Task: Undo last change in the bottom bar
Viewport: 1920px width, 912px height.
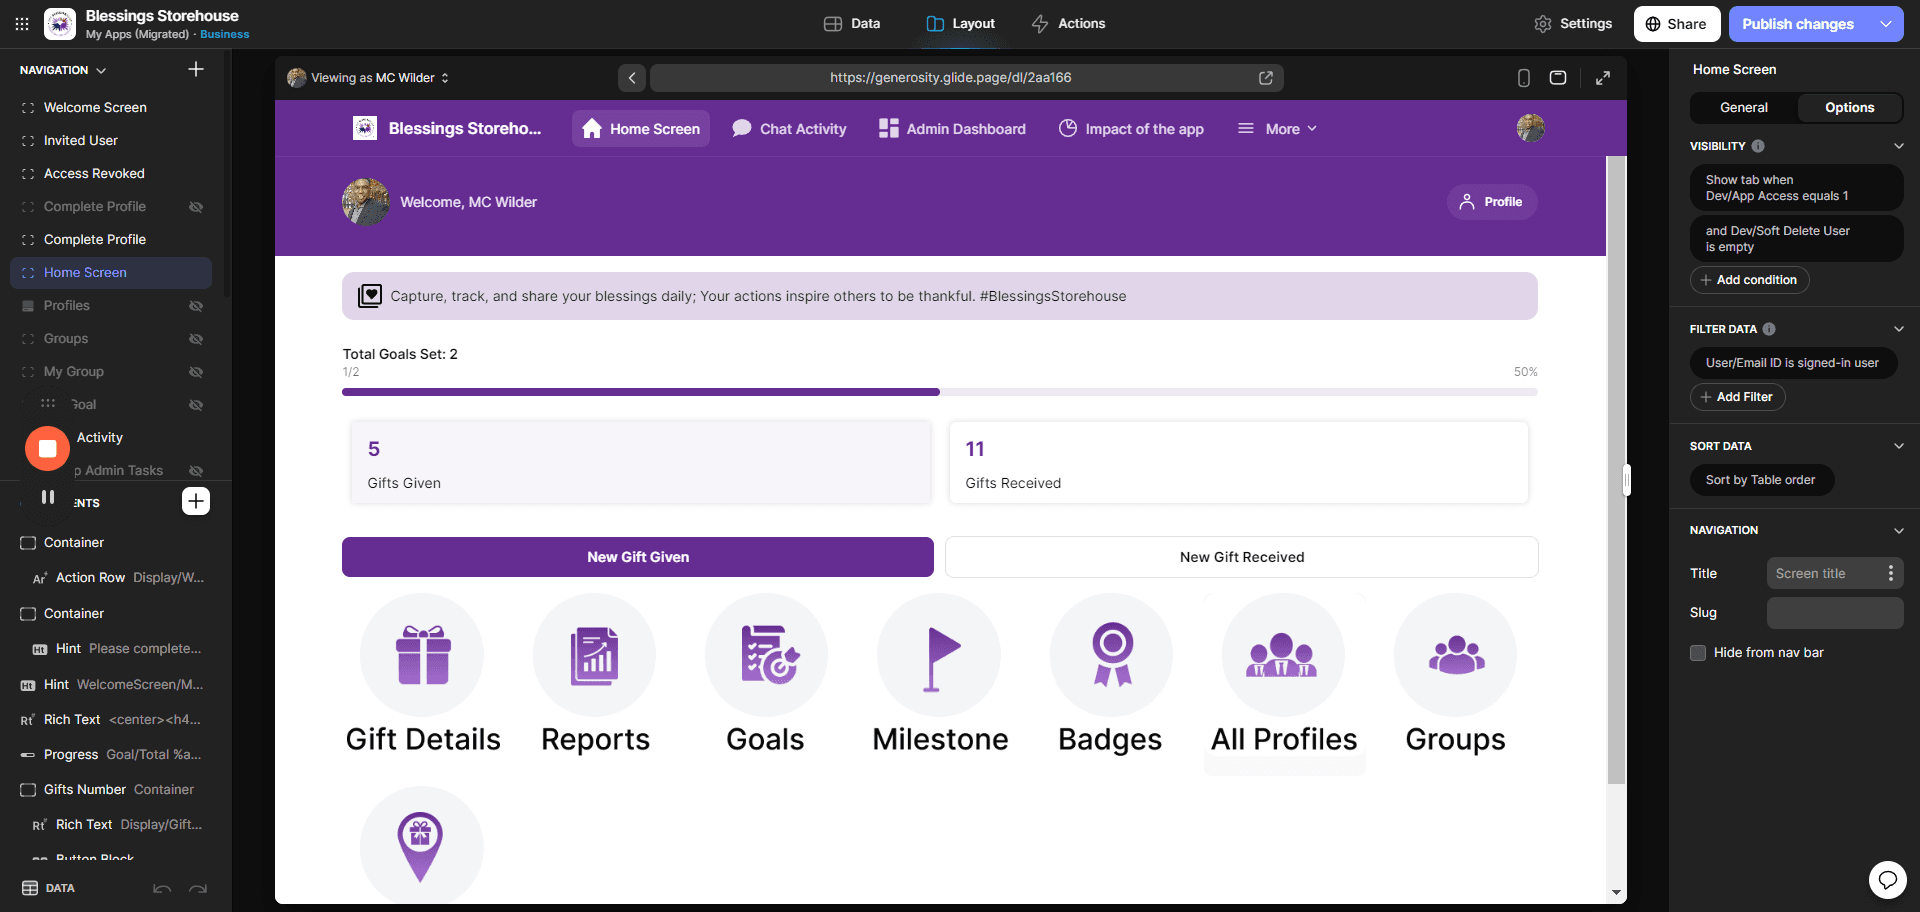Action: coord(162,888)
